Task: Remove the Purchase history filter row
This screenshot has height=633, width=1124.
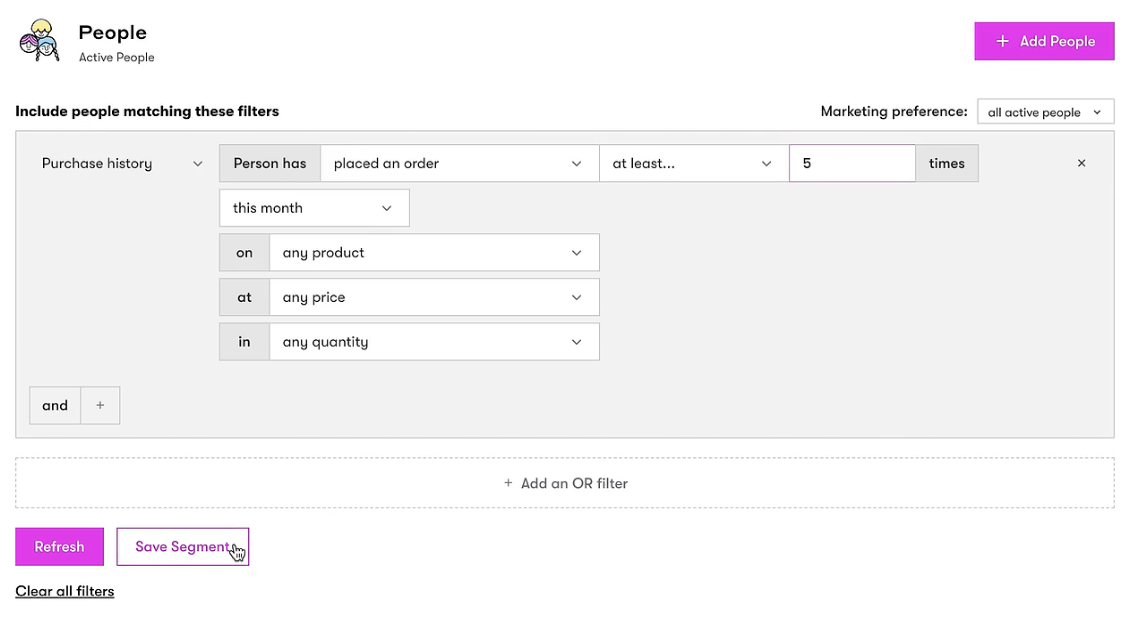Action: pyautogui.click(x=1081, y=163)
